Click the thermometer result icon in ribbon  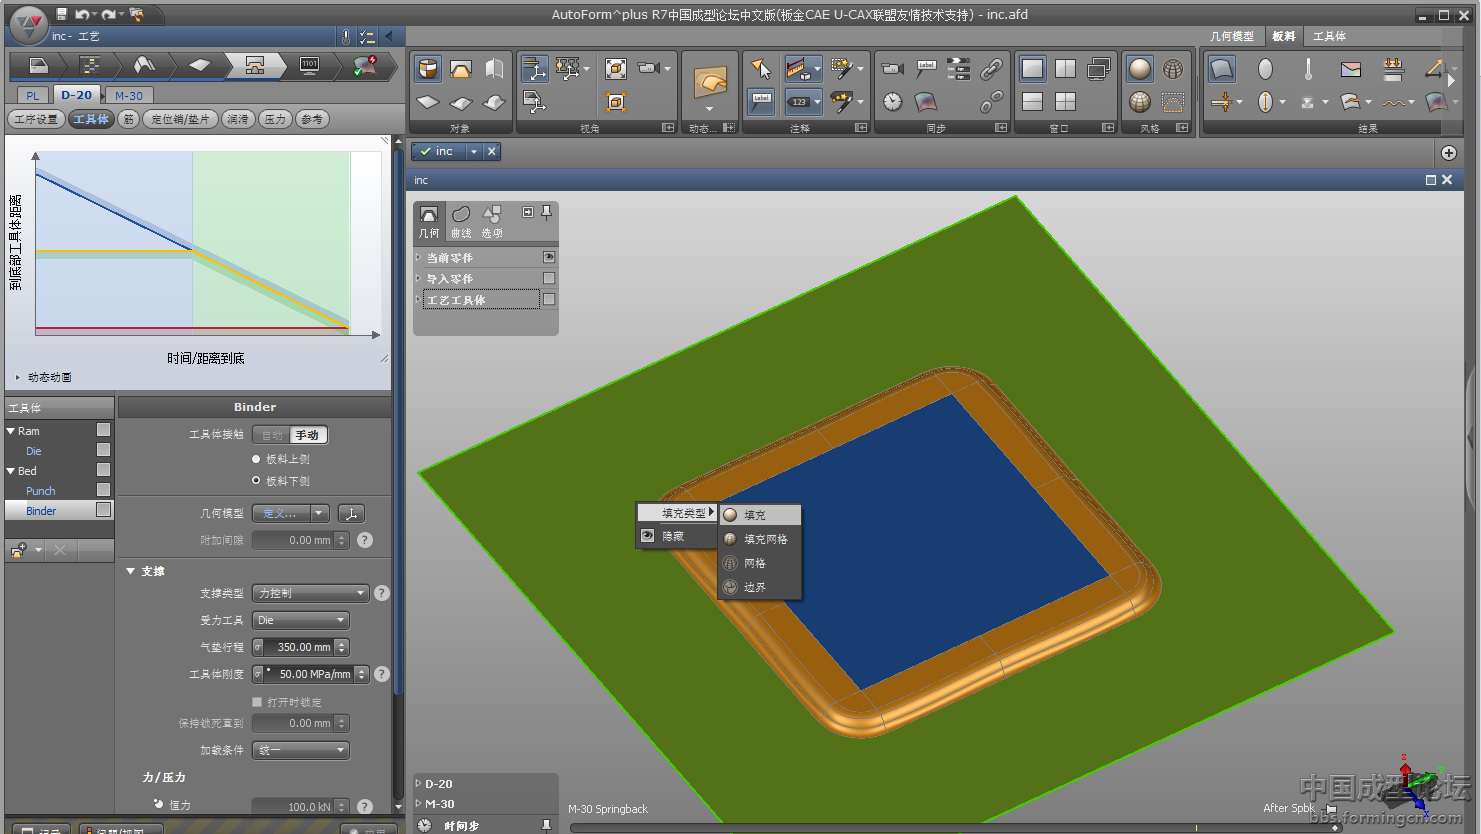[1308, 69]
